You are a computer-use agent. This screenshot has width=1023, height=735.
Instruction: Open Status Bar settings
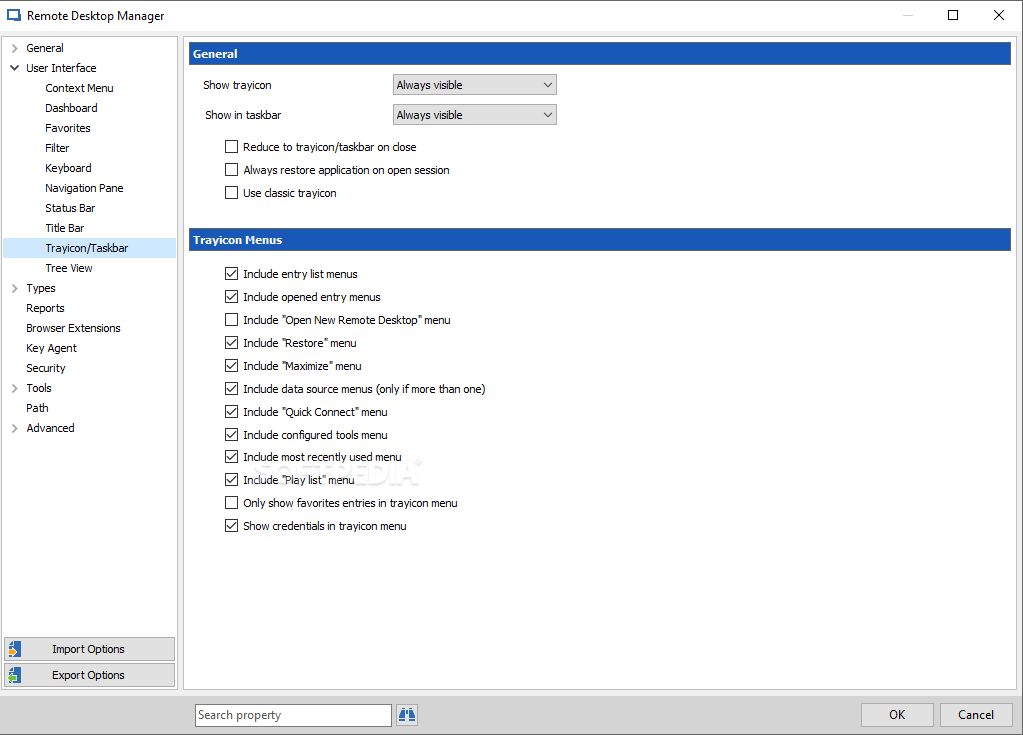point(70,208)
